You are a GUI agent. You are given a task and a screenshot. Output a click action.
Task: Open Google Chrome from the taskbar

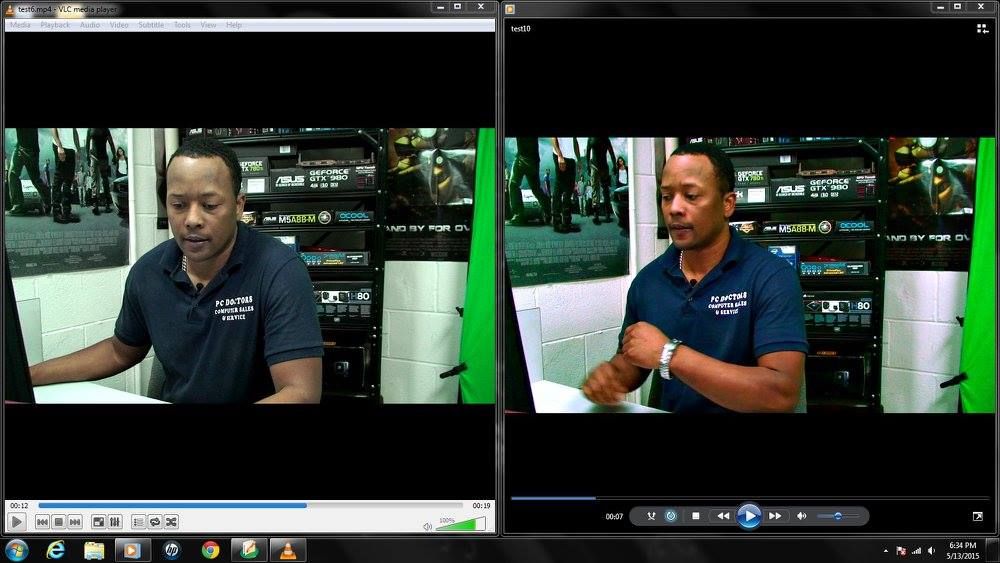pyautogui.click(x=210, y=550)
